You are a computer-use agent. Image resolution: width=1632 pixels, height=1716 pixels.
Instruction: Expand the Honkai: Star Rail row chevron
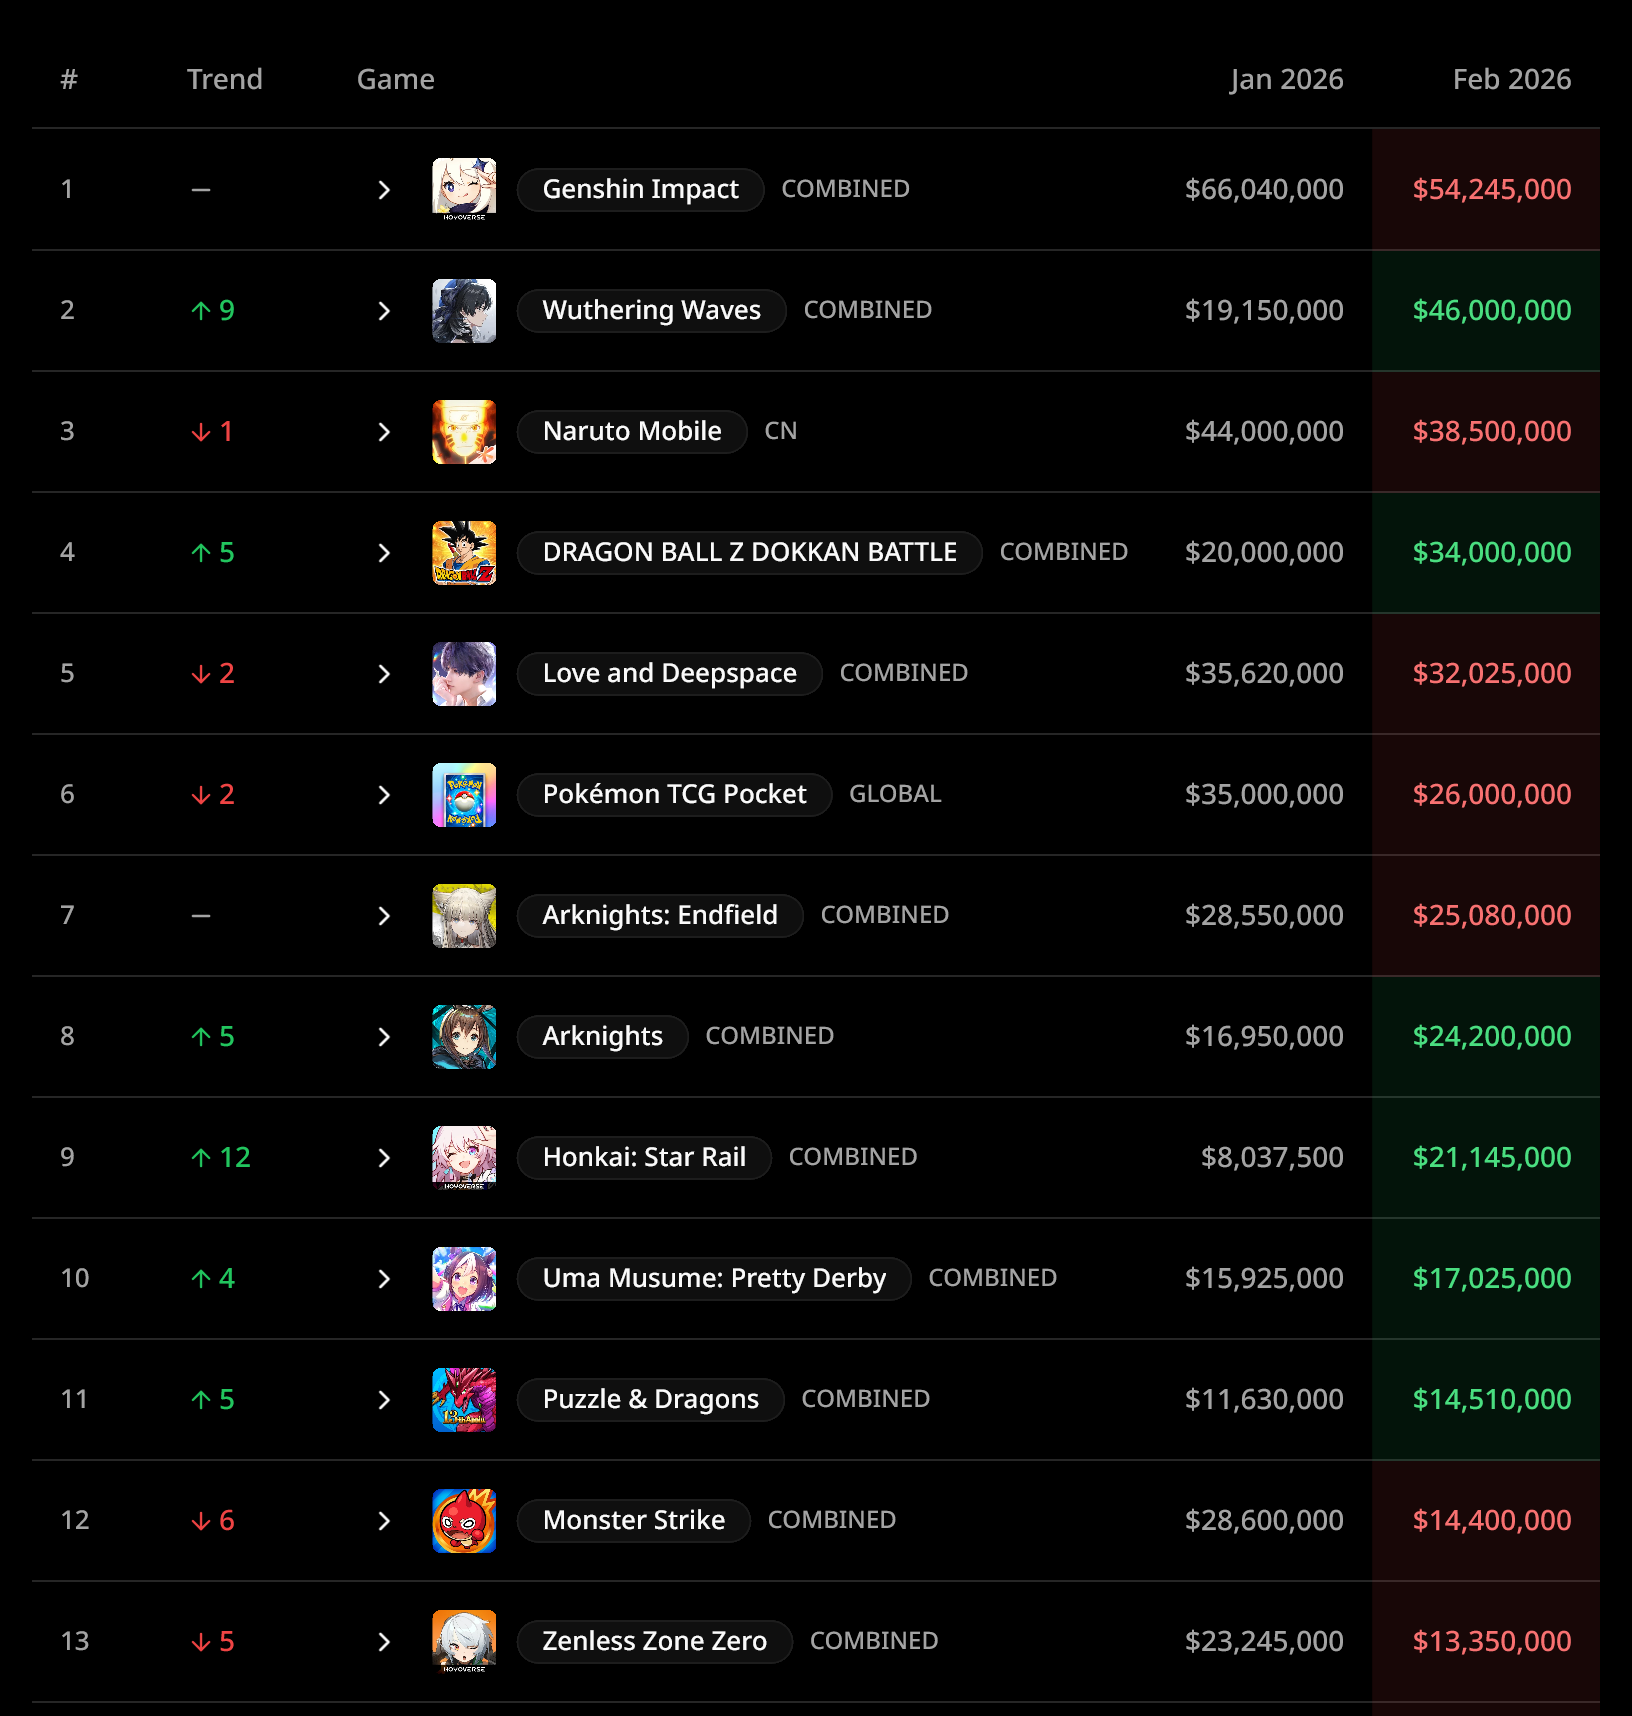coord(384,1158)
